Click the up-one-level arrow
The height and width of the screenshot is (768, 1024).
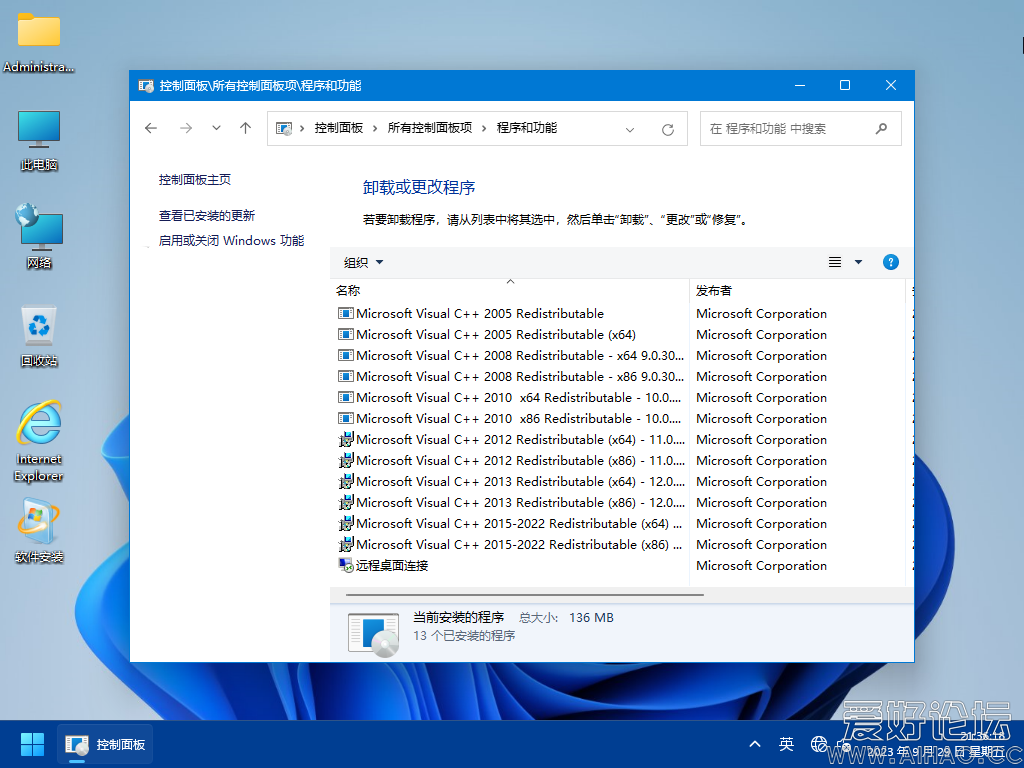point(245,128)
